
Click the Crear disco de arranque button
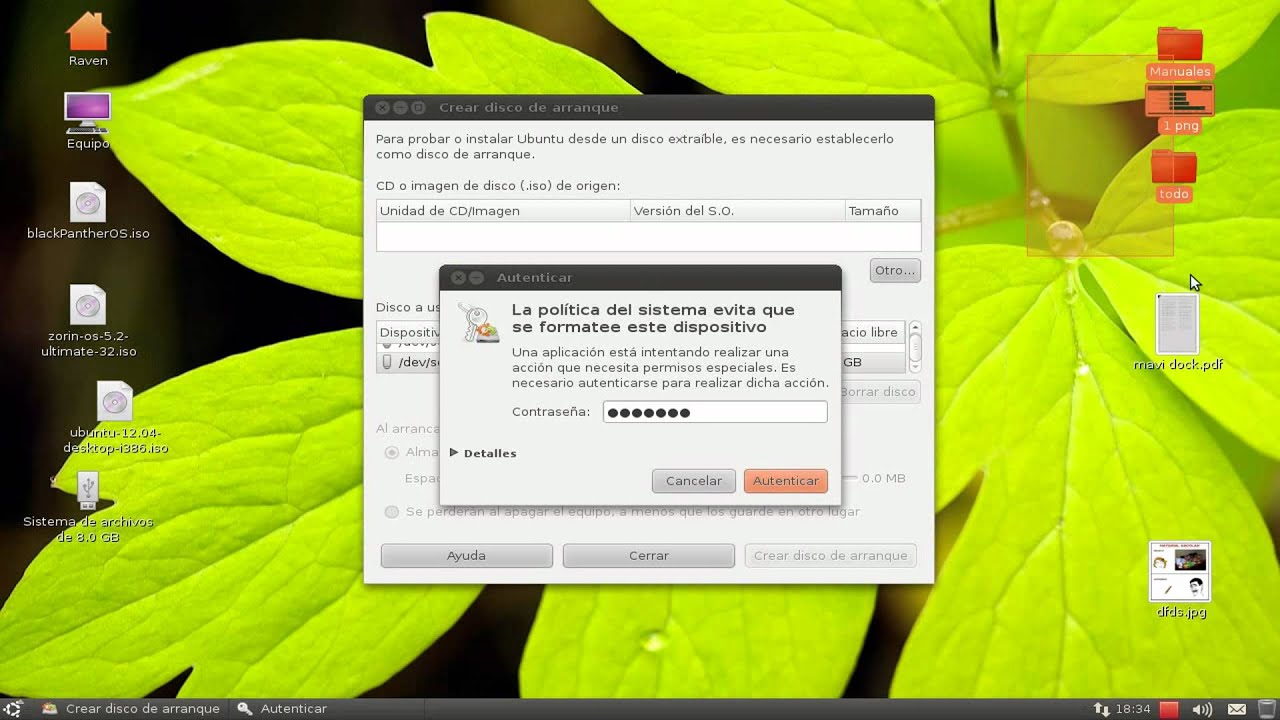tap(831, 556)
